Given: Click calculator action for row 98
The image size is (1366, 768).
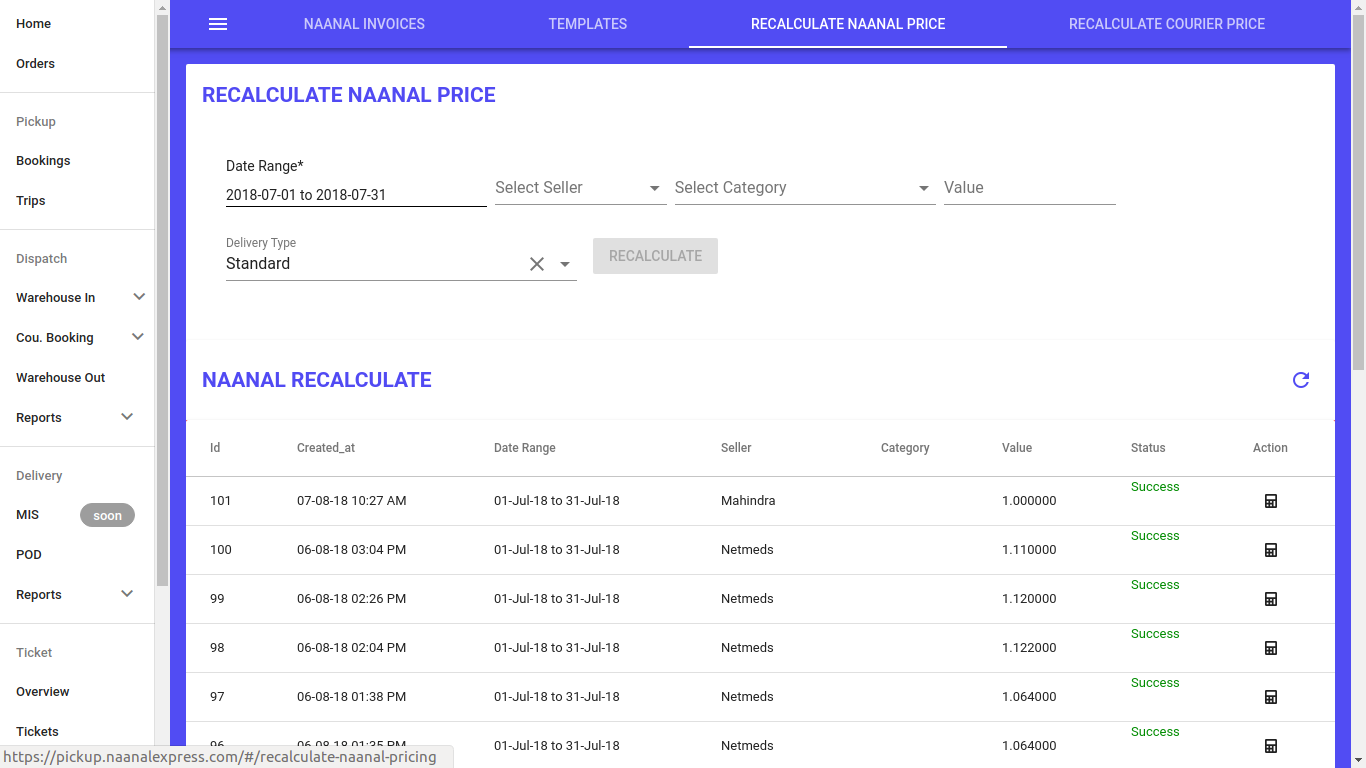Looking at the screenshot, I should tap(1271, 648).
